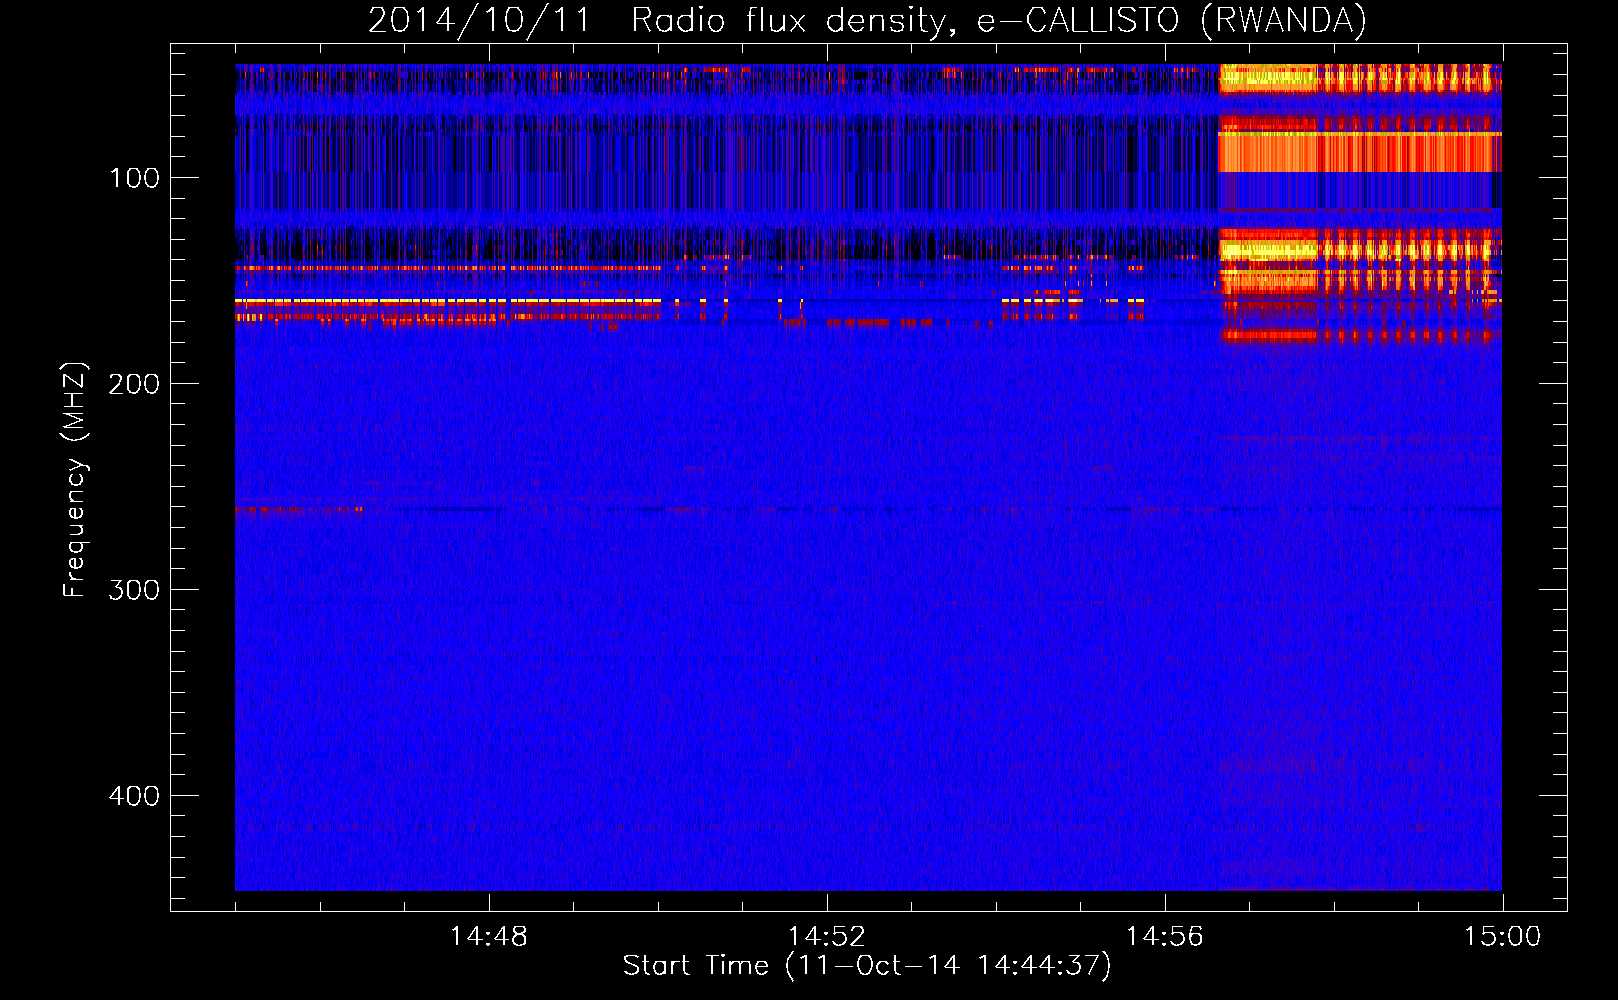Viewport: 1618px width, 1000px height.
Task: Click the 400 frequency tick label
Action: tap(134, 796)
